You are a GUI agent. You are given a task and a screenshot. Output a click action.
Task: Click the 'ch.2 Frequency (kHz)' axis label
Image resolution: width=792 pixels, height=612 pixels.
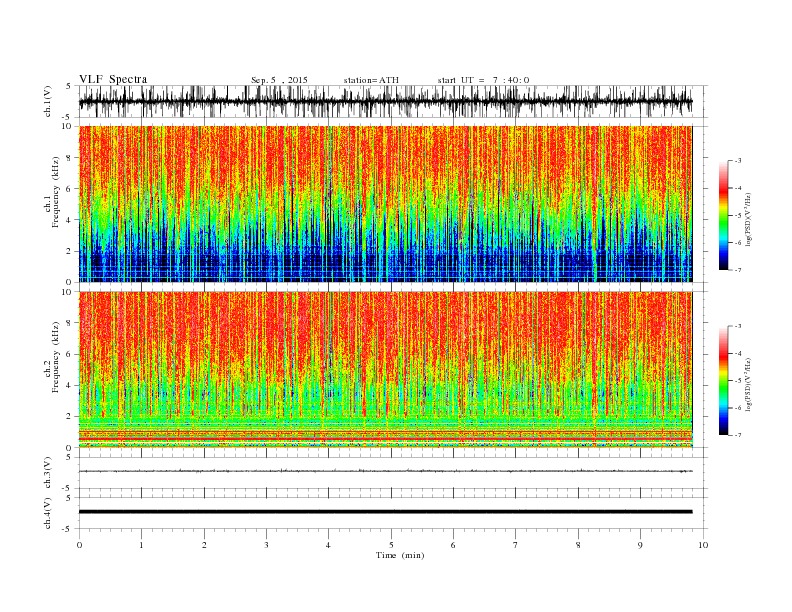[52, 358]
